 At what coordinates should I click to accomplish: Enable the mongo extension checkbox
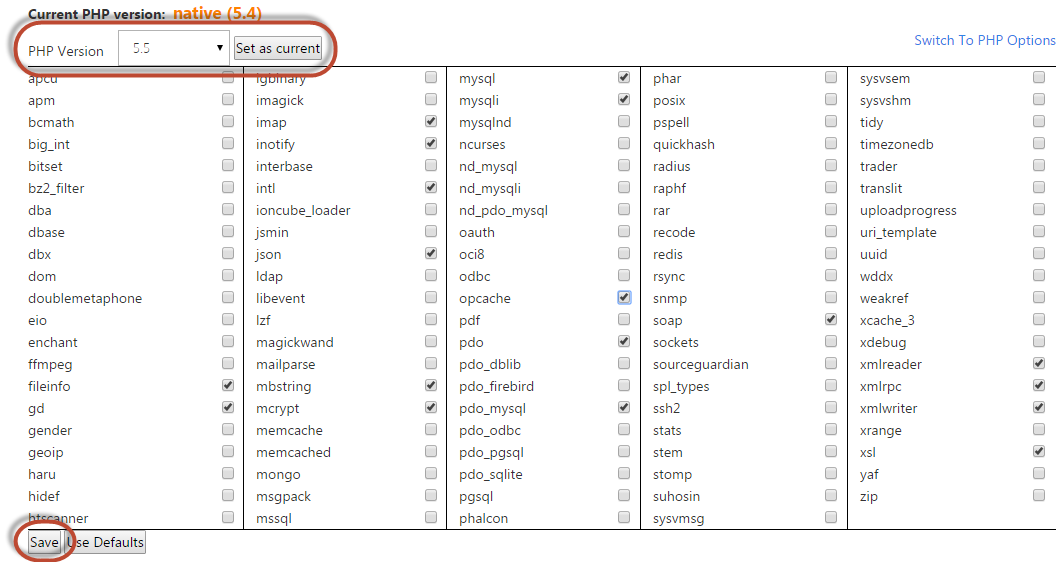[x=431, y=473]
